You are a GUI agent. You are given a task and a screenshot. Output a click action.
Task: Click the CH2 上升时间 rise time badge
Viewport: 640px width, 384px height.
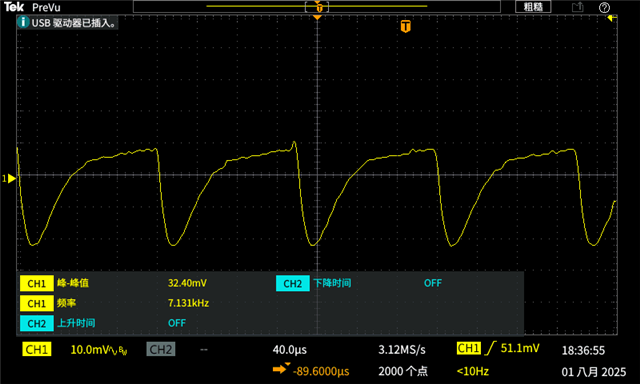(36, 323)
